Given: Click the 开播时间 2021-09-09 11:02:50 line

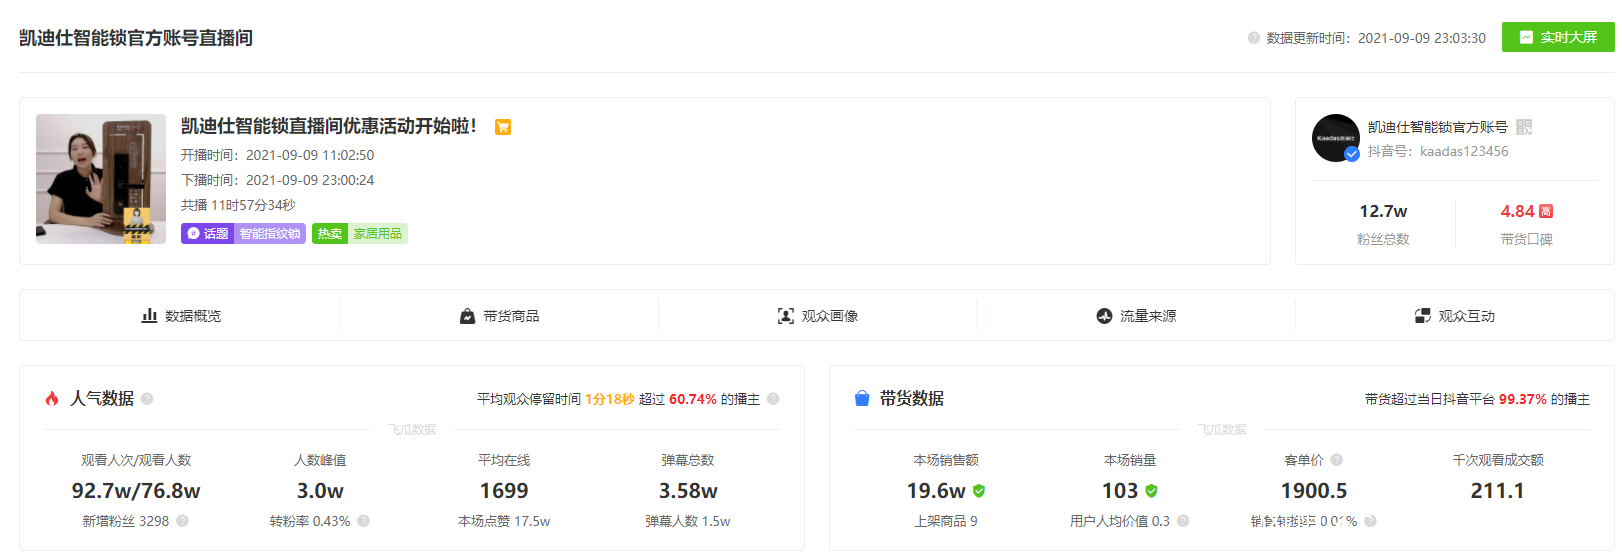Looking at the screenshot, I should tap(277, 155).
